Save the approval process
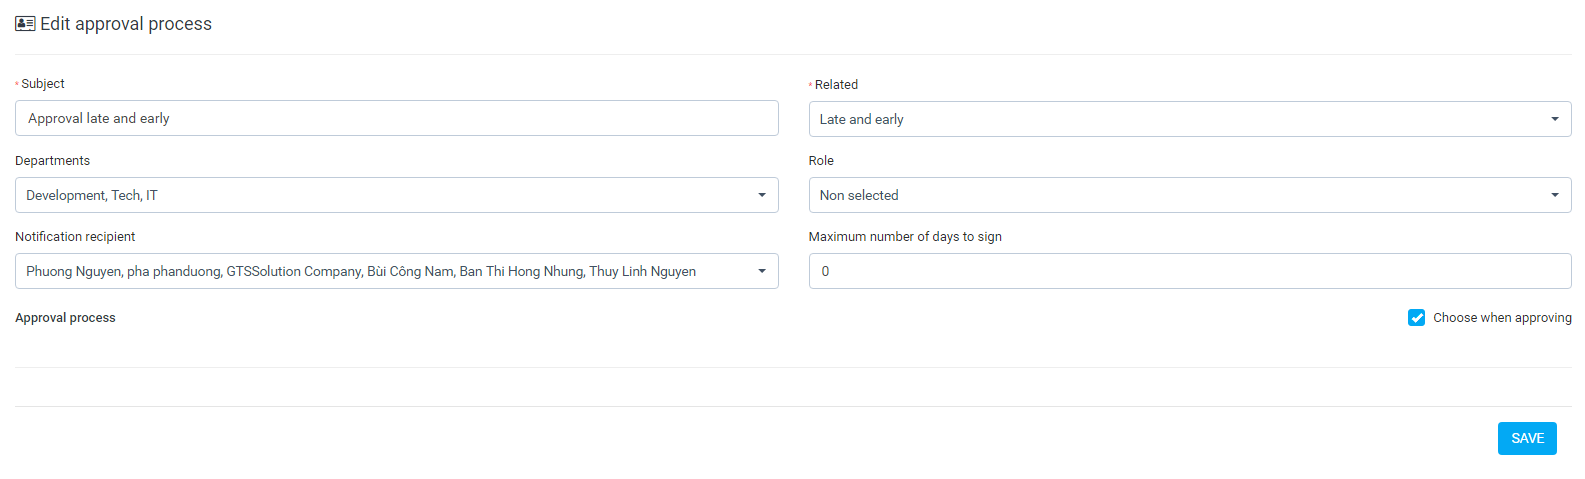The width and height of the screenshot is (1585, 479). pyautogui.click(x=1527, y=438)
